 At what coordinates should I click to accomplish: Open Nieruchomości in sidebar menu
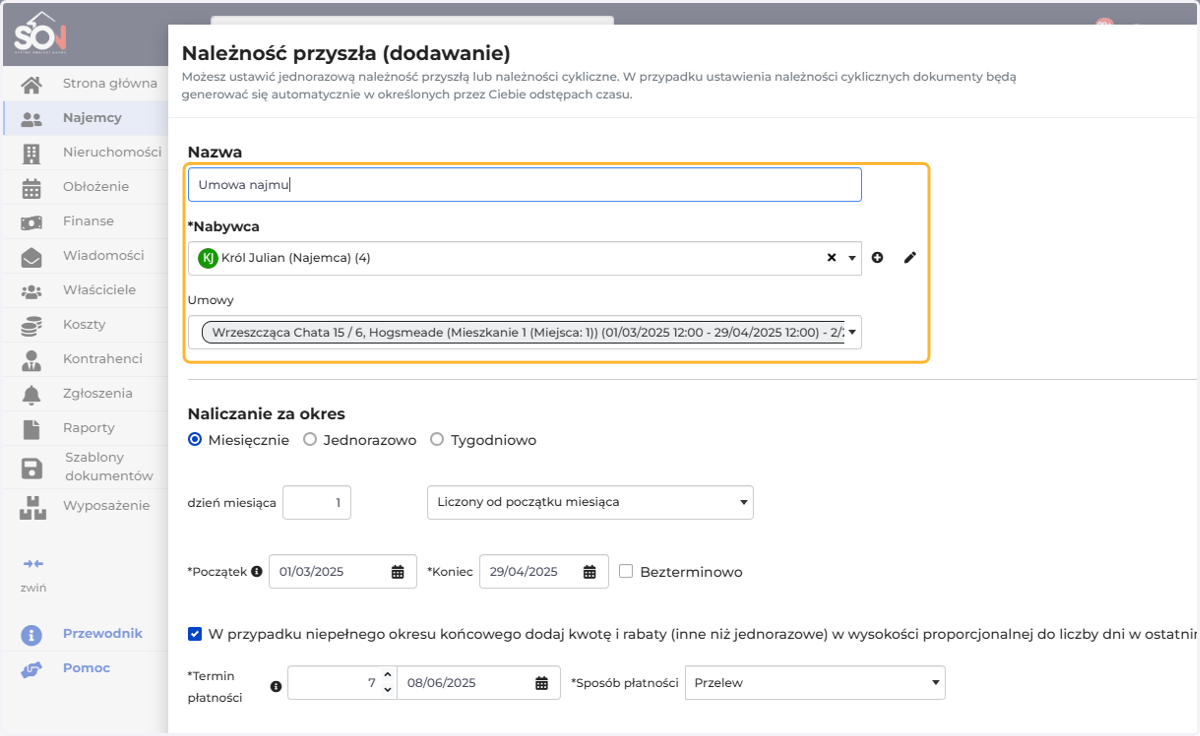[112, 153]
